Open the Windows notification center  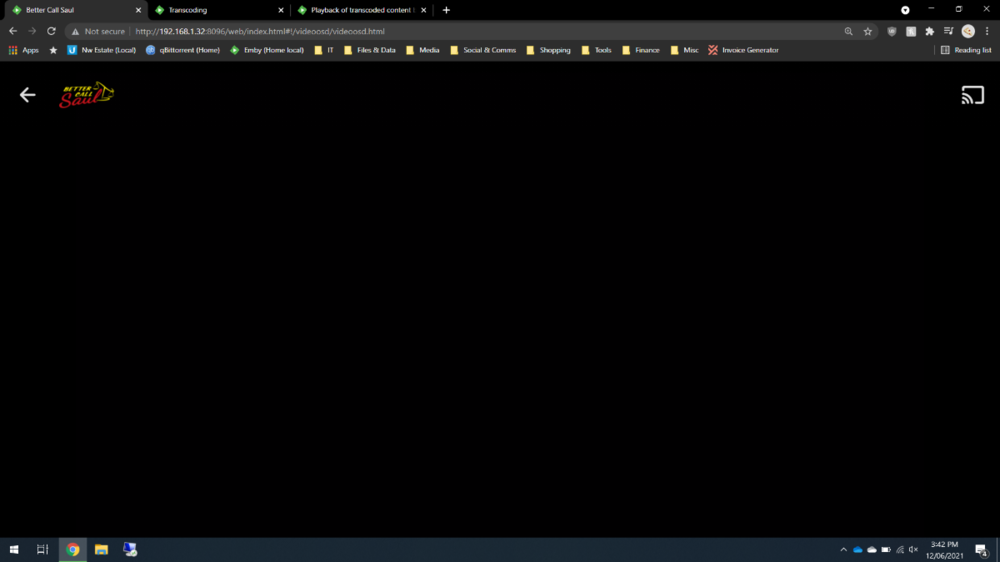pyautogui.click(x=982, y=550)
